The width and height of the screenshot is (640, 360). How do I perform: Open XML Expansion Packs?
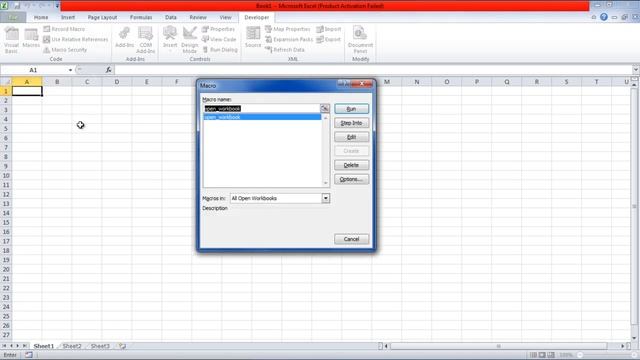(x=289, y=39)
